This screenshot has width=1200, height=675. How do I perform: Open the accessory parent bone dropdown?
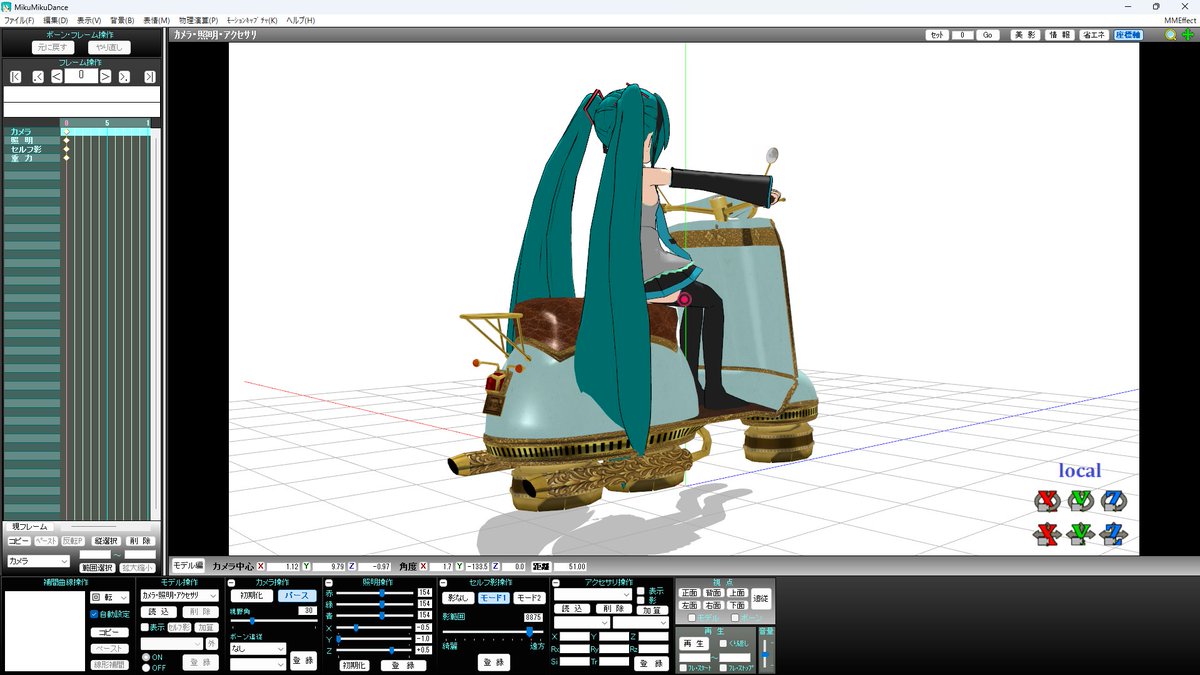[640, 622]
